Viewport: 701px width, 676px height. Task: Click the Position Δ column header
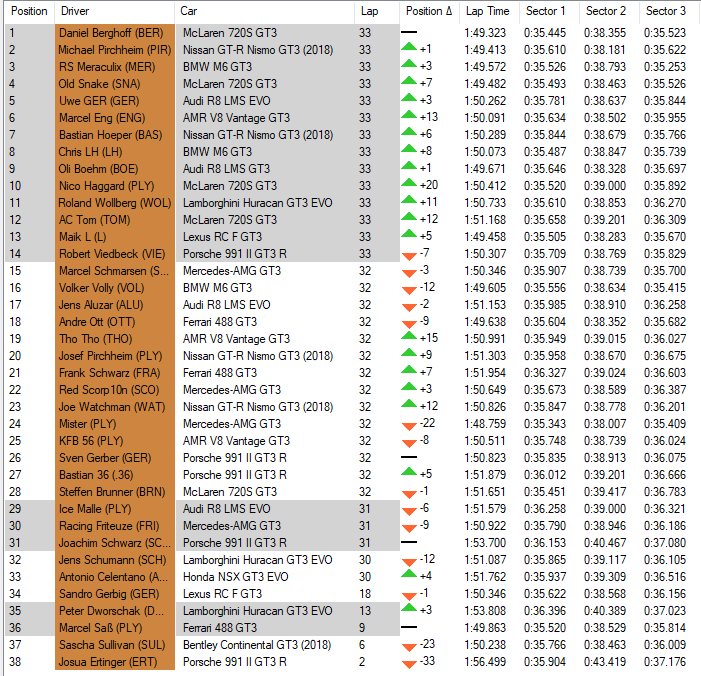pos(429,11)
